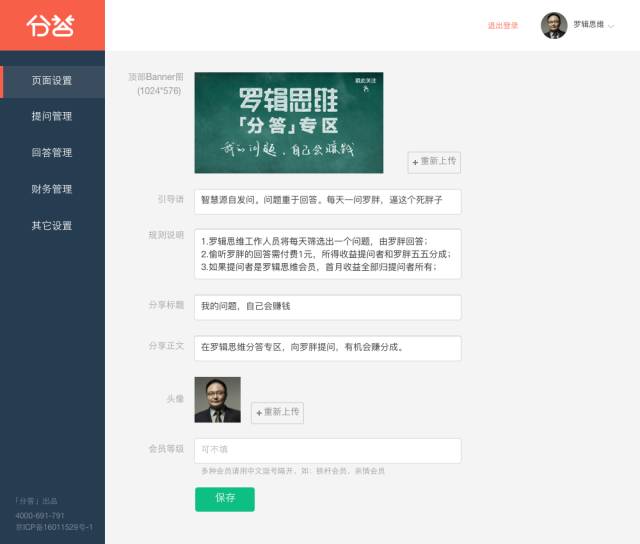The width and height of the screenshot is (640, 544).
Task: Click the 头像 portrait photo thumbnail
Action: (x=217, y=400)
